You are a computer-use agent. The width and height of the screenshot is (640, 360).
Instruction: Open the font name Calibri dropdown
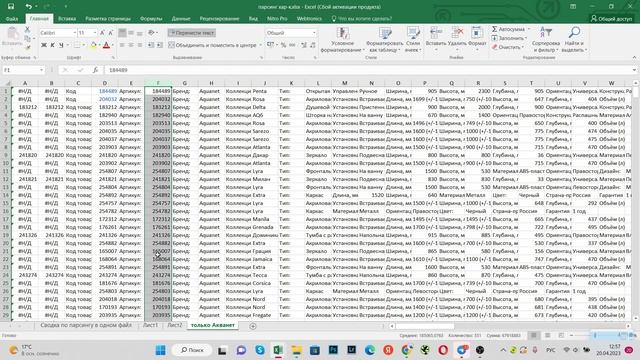pos(75,33)
